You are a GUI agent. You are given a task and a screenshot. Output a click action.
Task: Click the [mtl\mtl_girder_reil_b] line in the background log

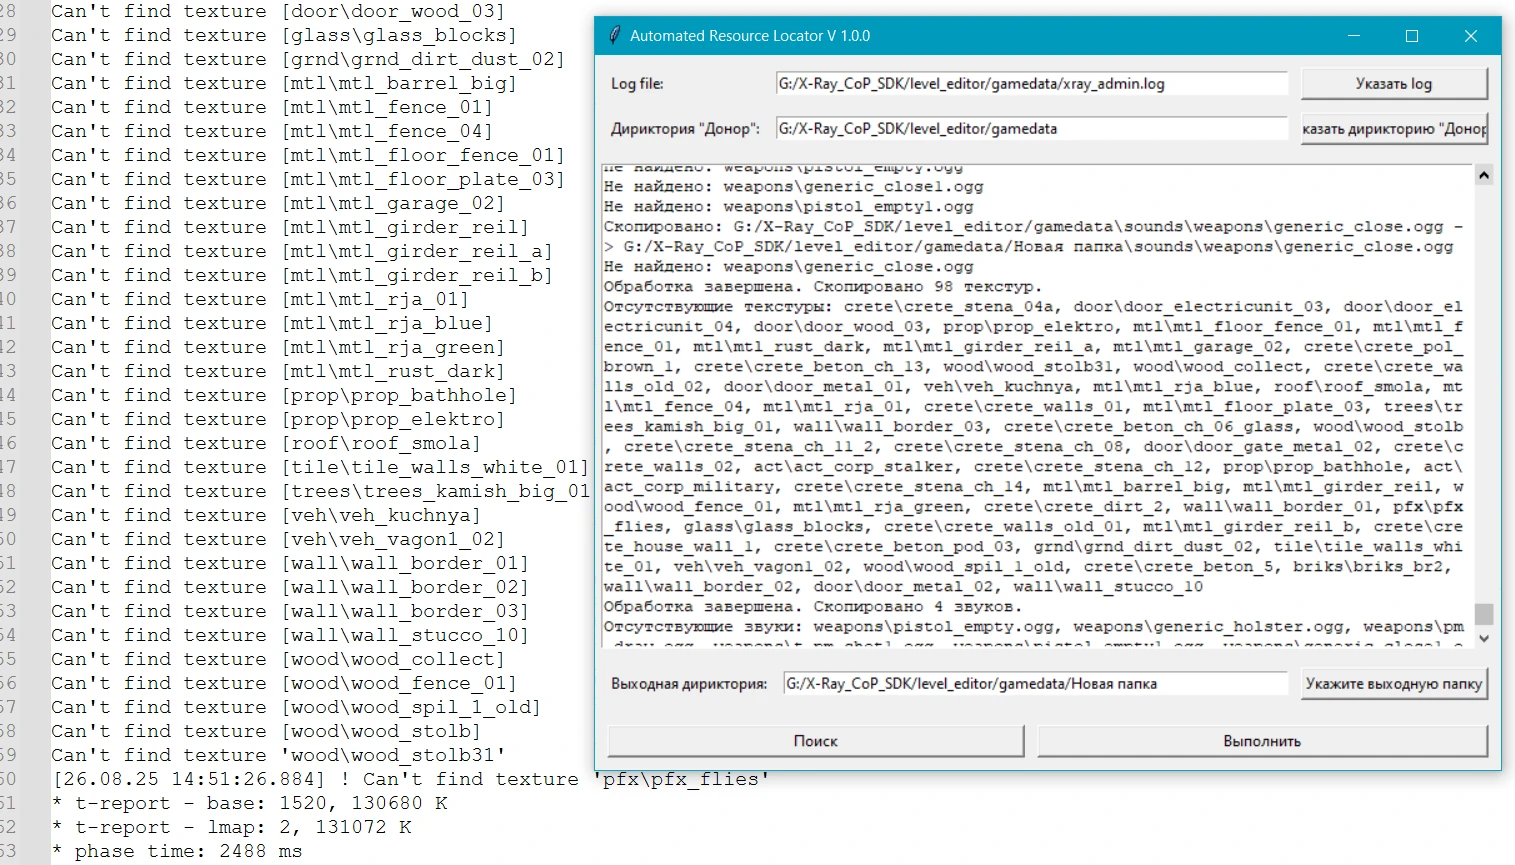tap(302, 276)
